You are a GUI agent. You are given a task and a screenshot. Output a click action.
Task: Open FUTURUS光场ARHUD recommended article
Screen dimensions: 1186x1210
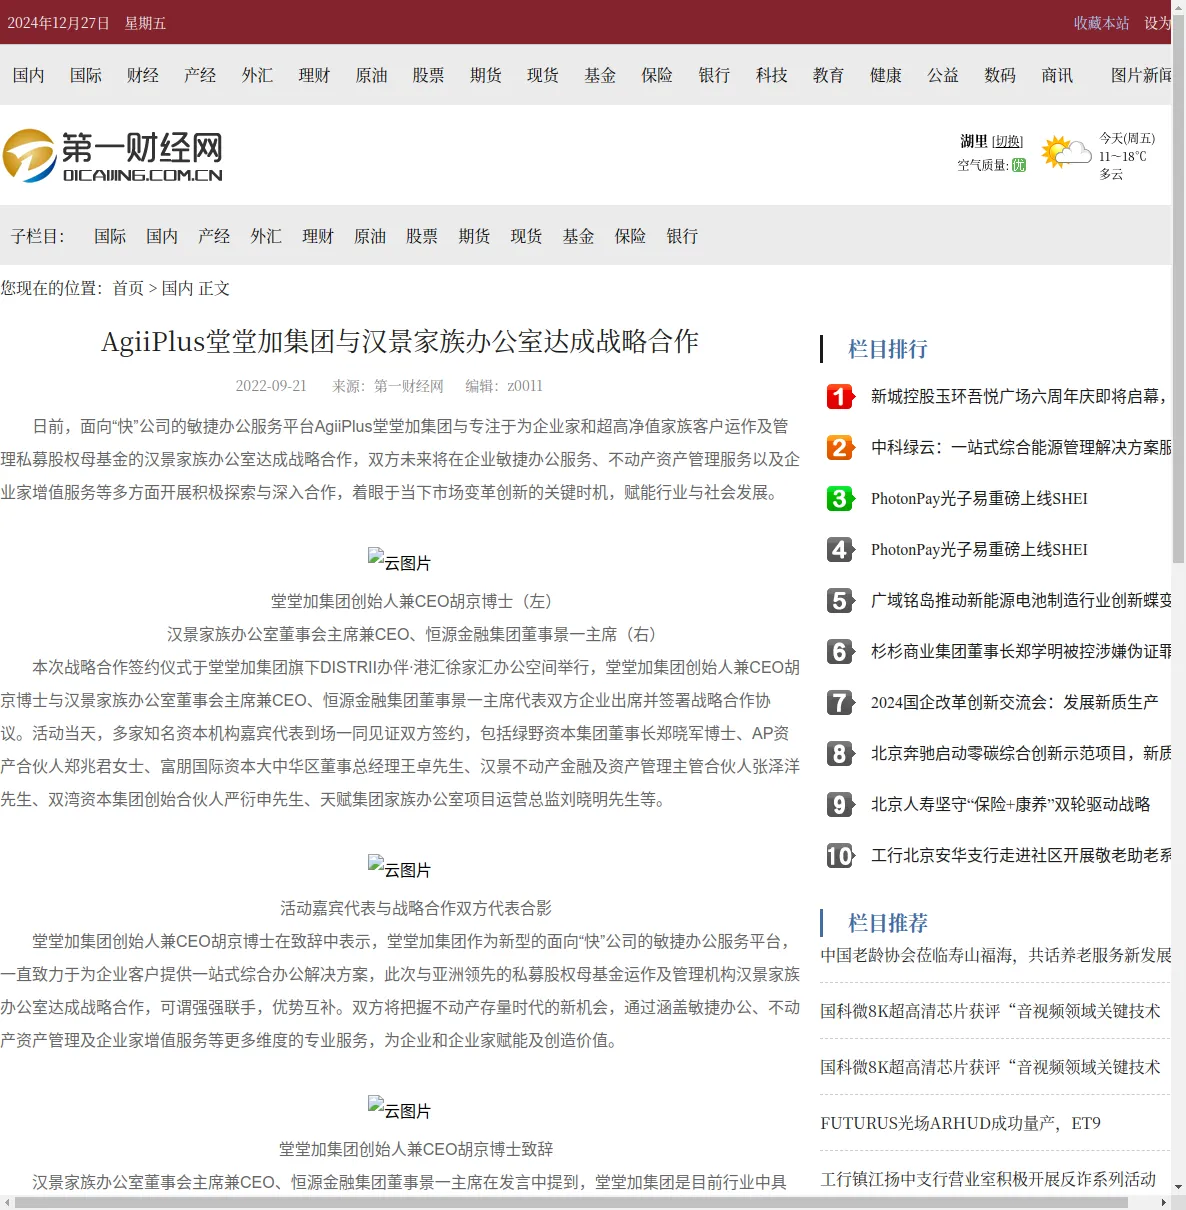click(960, 1124)
